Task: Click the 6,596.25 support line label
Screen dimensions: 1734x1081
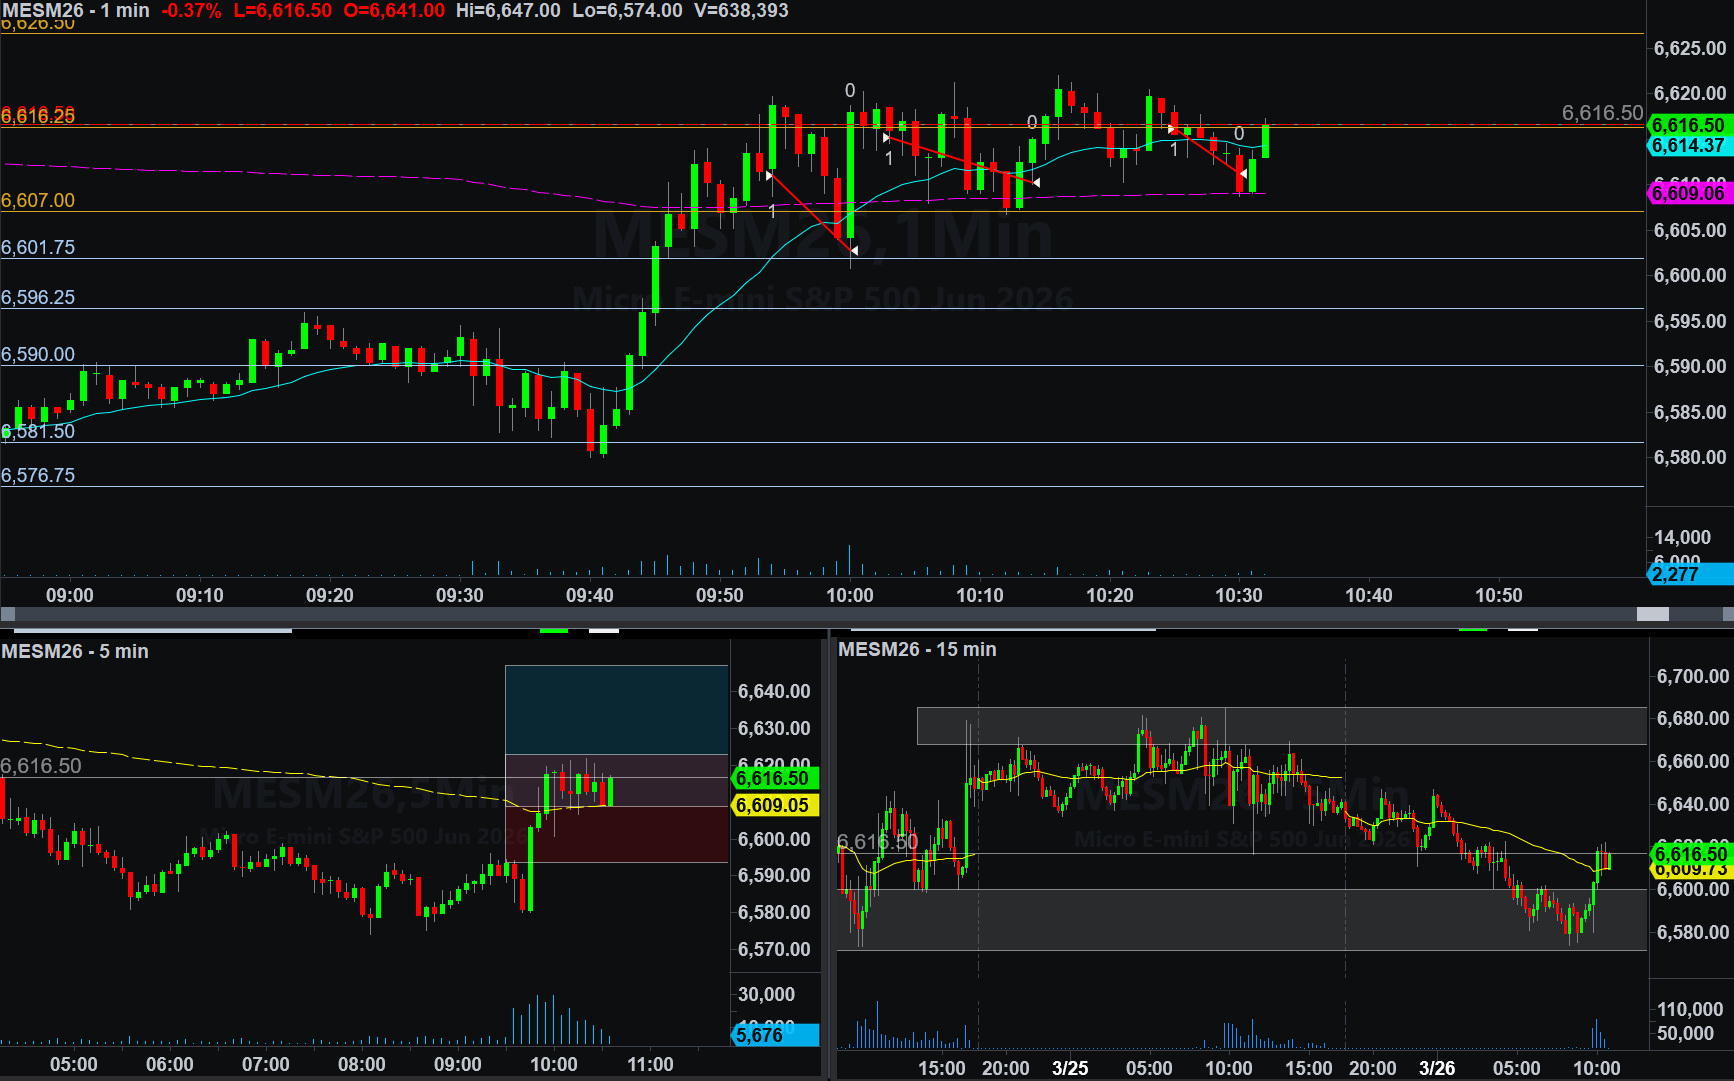Action: pyautogui.click(x=38, y=297)
